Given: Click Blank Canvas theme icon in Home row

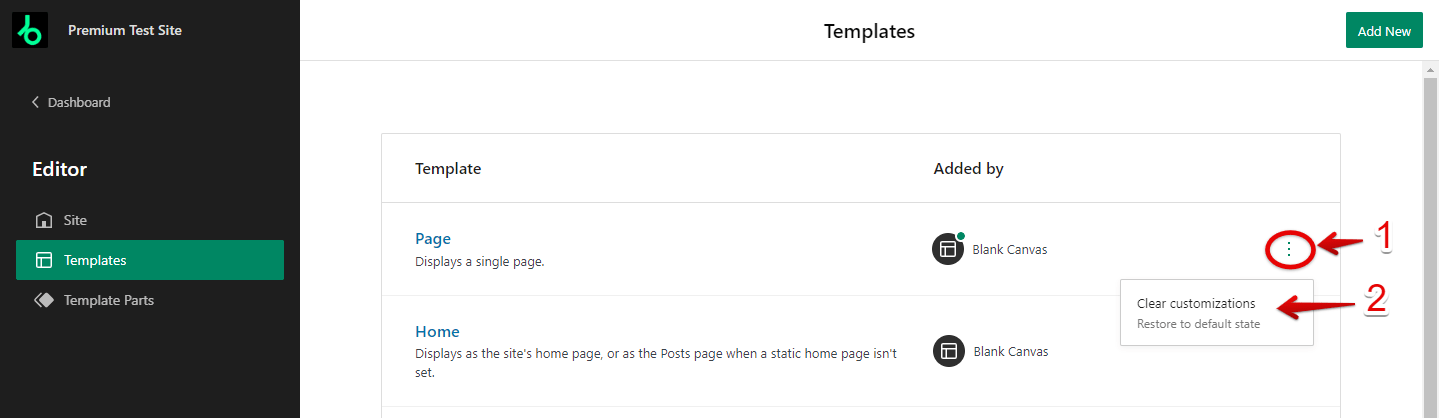Looking at the screenshot, I should [x=948, y=351].
